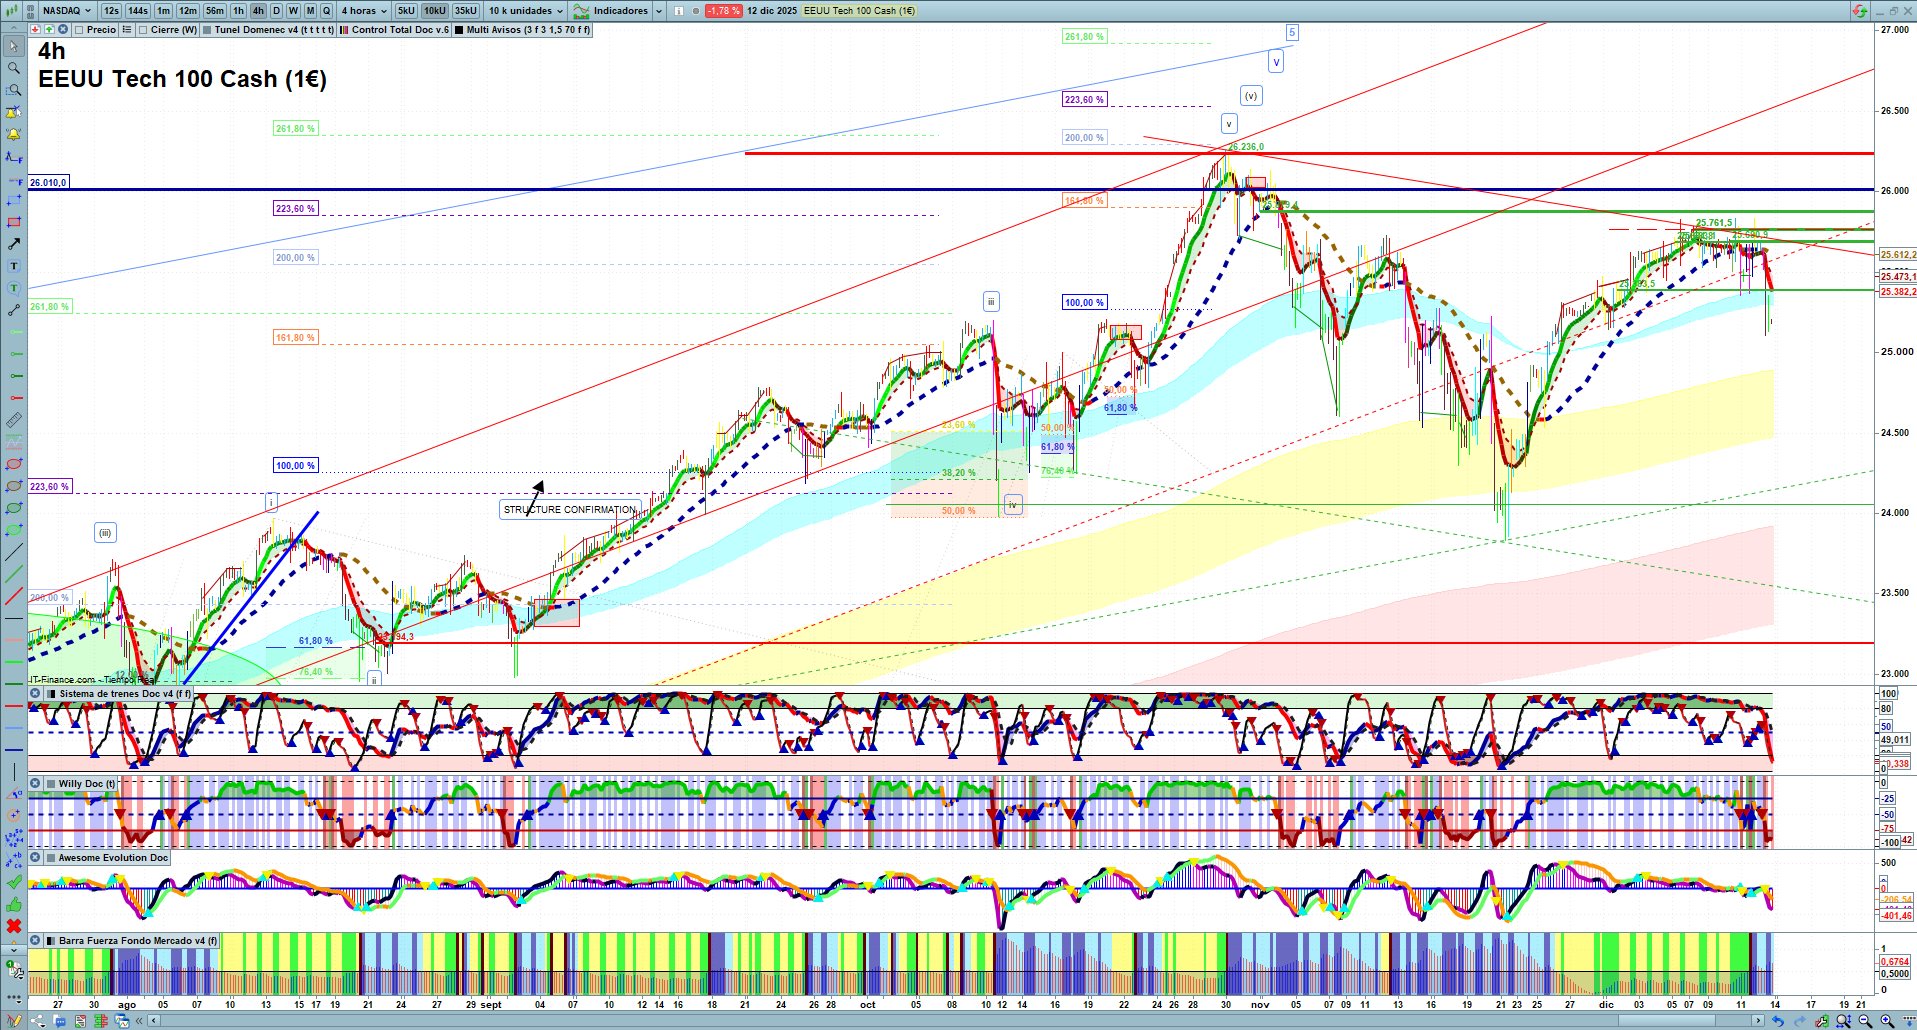Select the black arrow drawing tool
This screenshot has height=1030, width=1917.
click(x=14, y=244)
